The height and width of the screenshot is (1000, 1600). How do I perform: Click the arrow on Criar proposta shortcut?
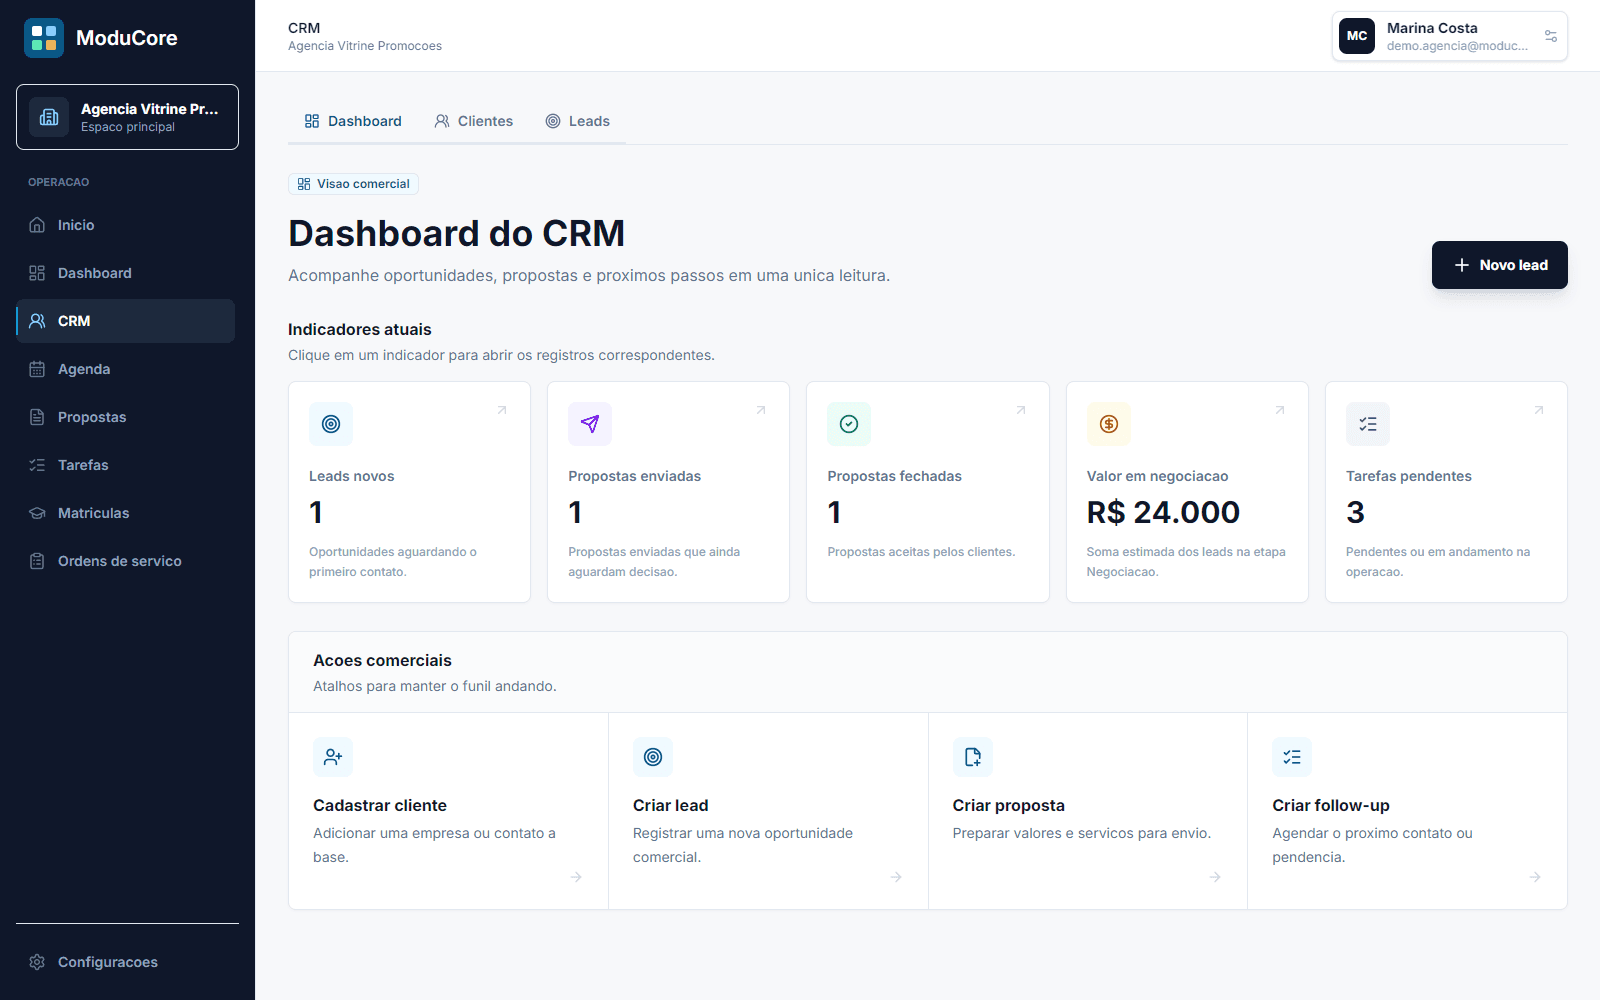(x=1215, y=877)
